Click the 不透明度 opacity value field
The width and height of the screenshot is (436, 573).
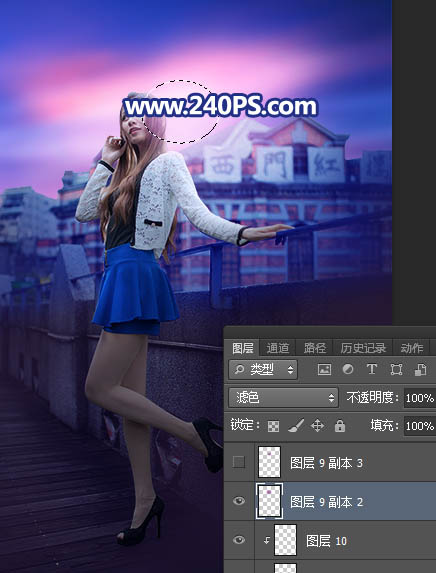(420, 398)
